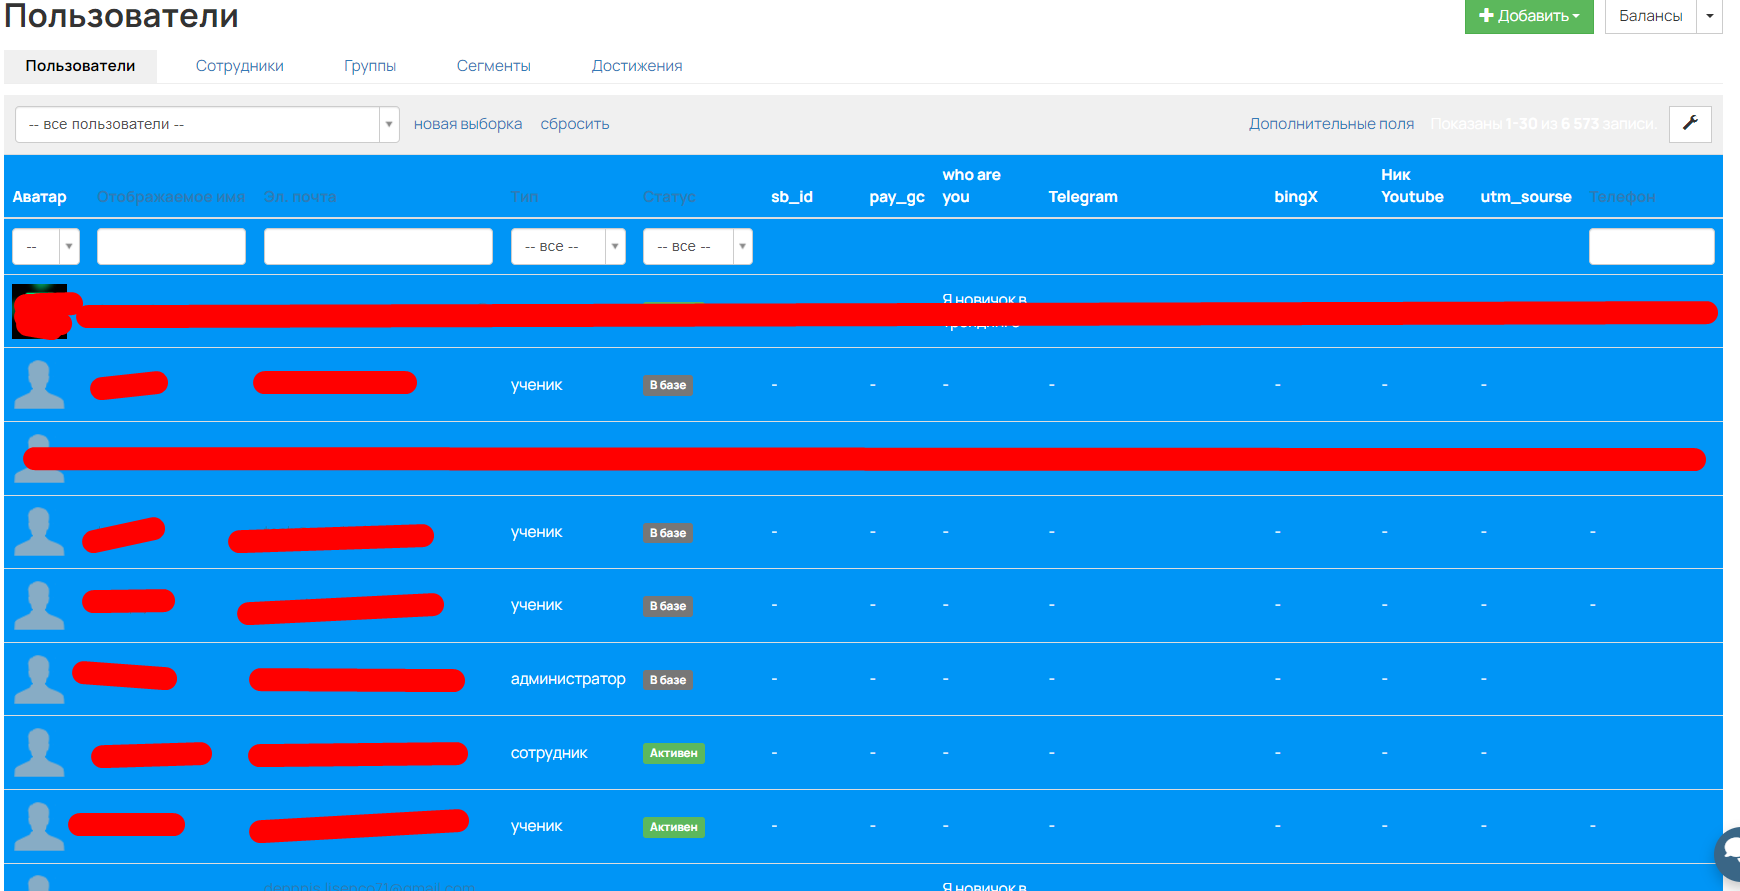Expand the Балансы dropdown arrow
Screen dimensions: 1740x891
(1709, 16)
